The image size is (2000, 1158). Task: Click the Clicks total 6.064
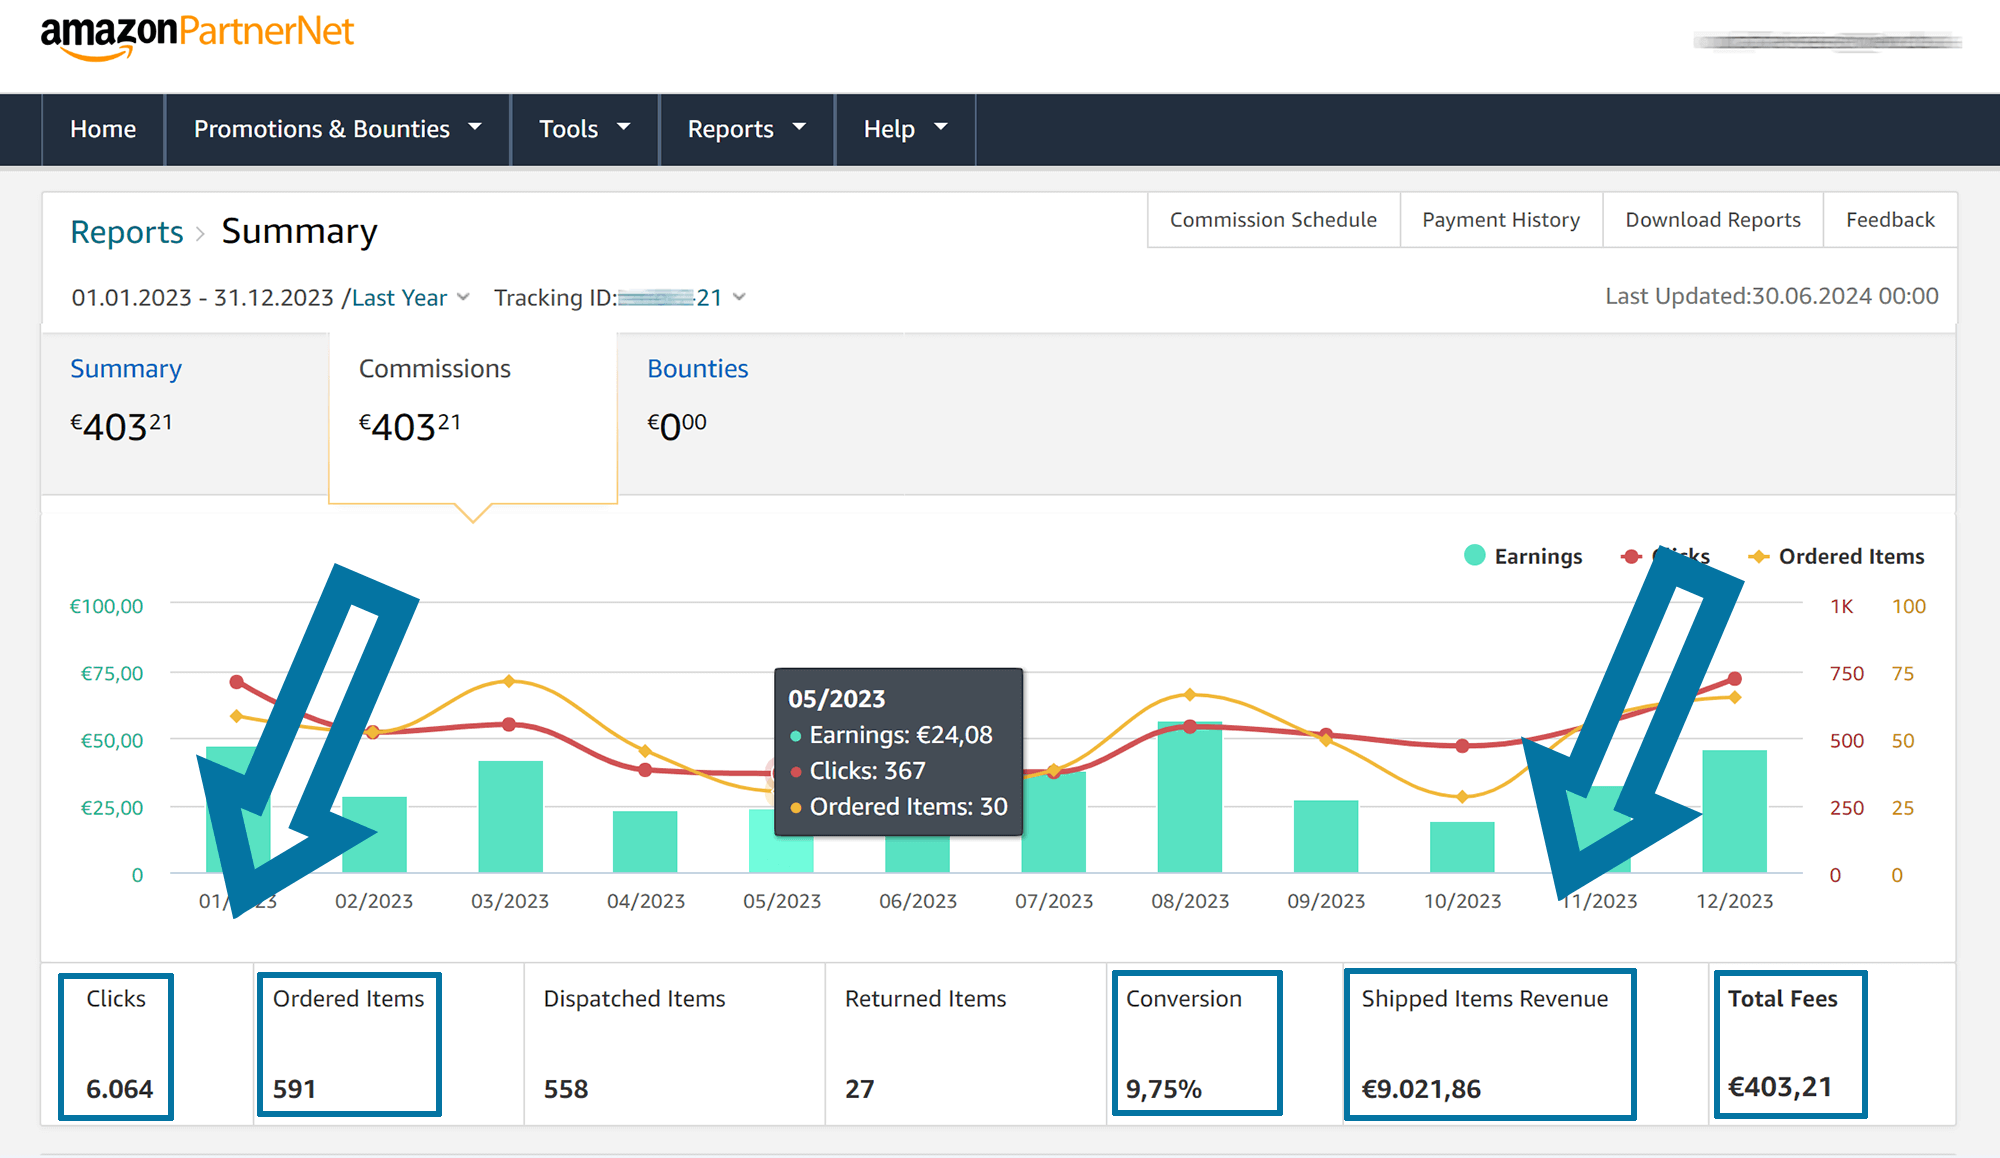[x=120, y=1089]
